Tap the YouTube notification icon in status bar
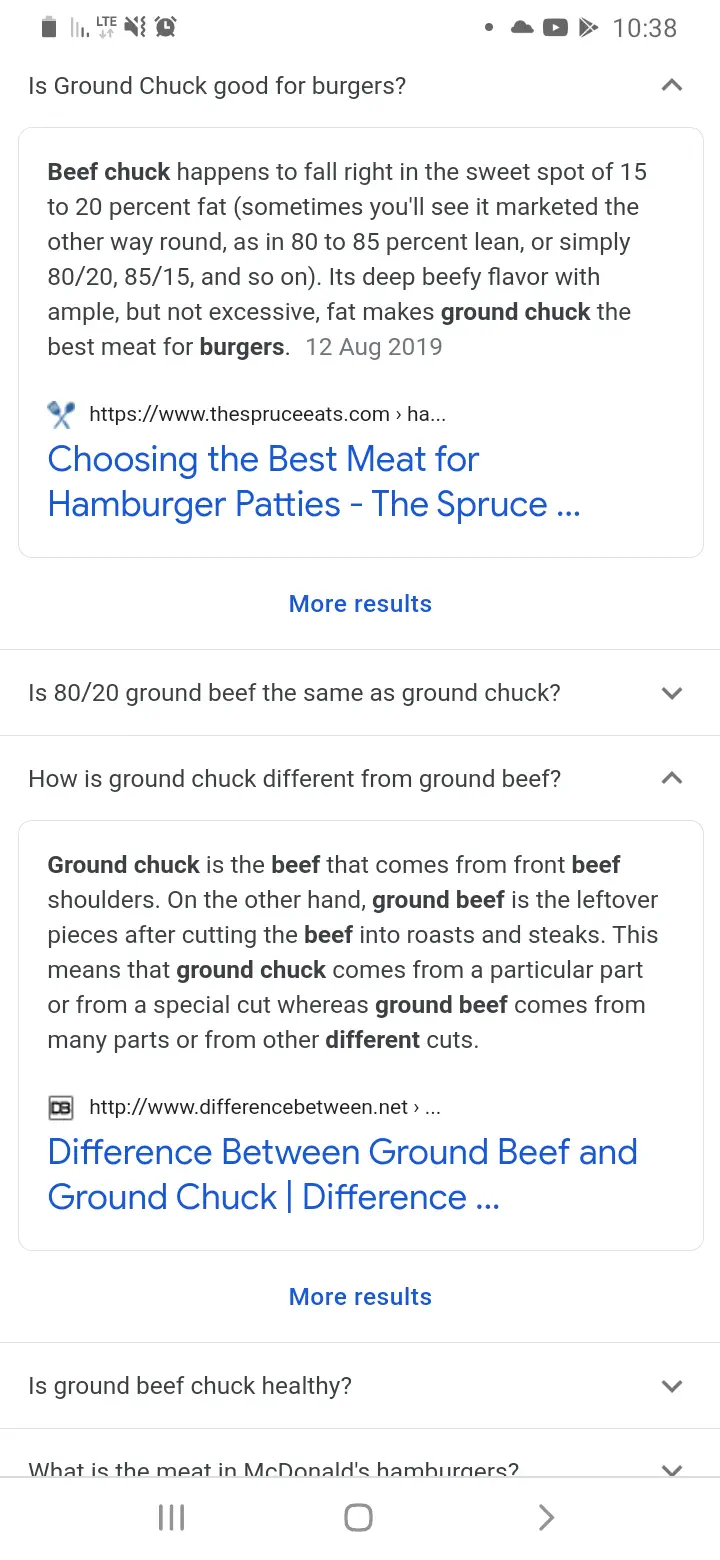 [555, 28]
